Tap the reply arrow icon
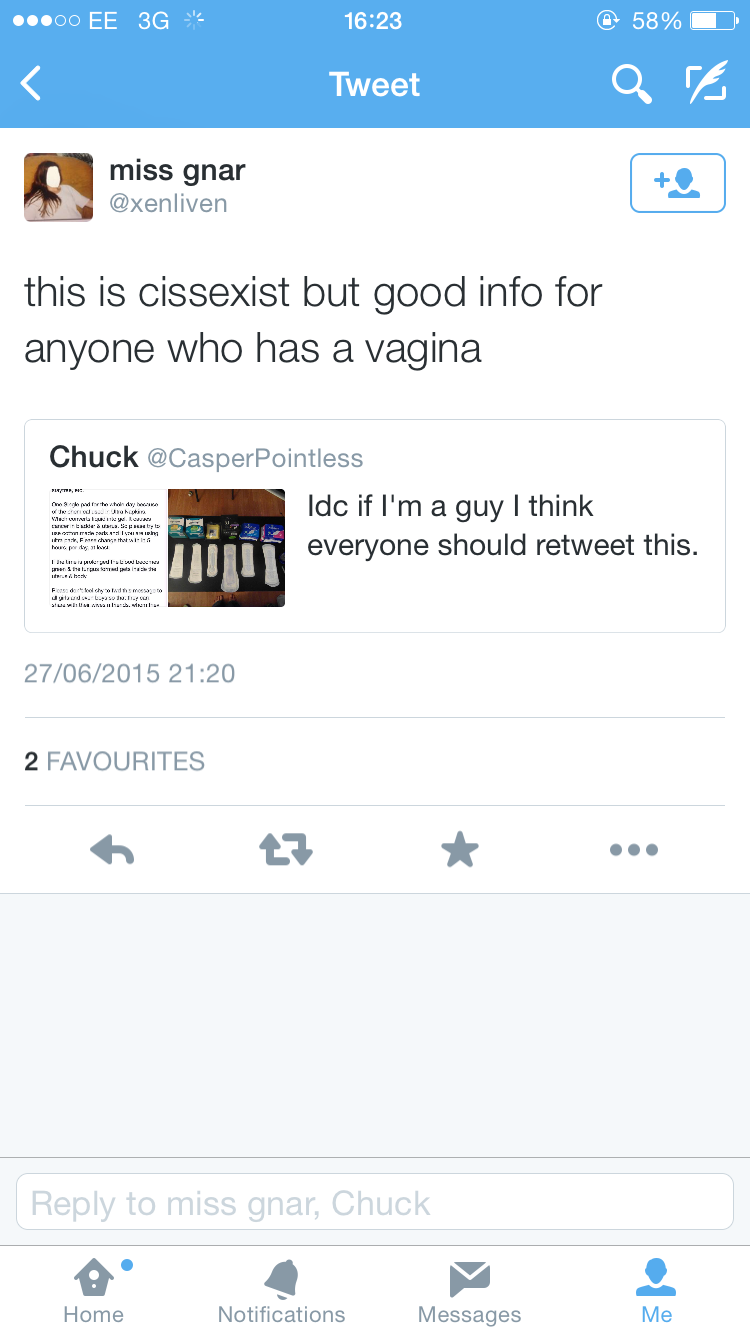Image resolution: width=750 pixels, height=1334 pixels. [112, 850]
